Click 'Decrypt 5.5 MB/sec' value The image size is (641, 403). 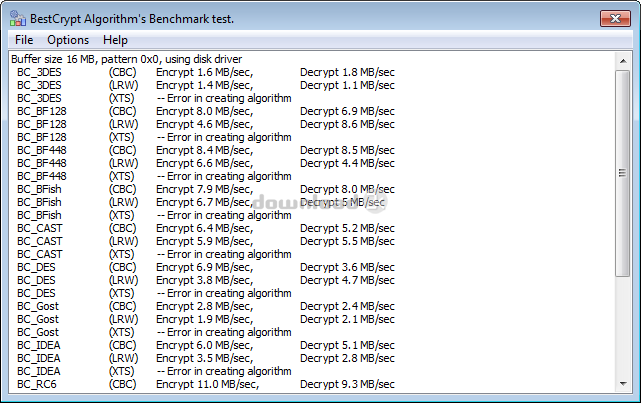coord(347,242)
